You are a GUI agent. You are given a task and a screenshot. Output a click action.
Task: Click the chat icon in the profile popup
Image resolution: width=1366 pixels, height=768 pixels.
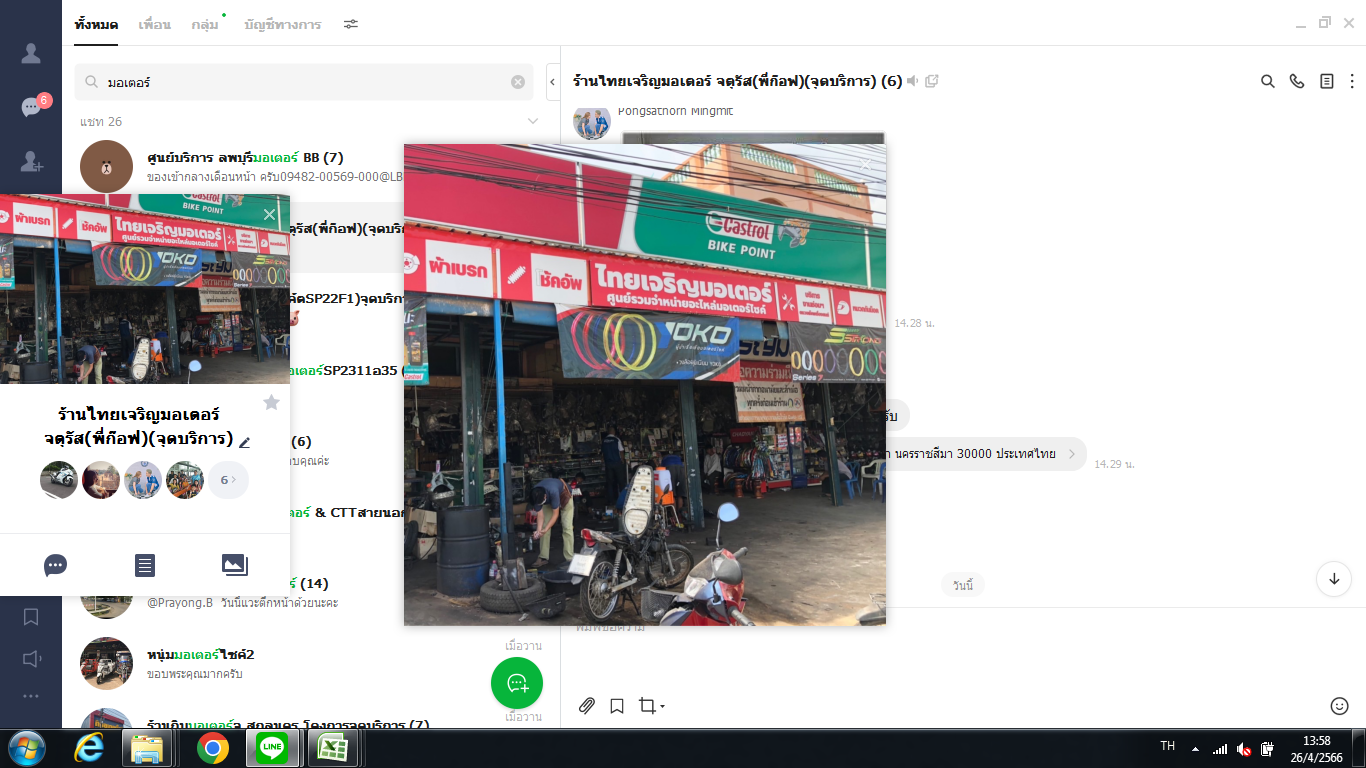56,565
